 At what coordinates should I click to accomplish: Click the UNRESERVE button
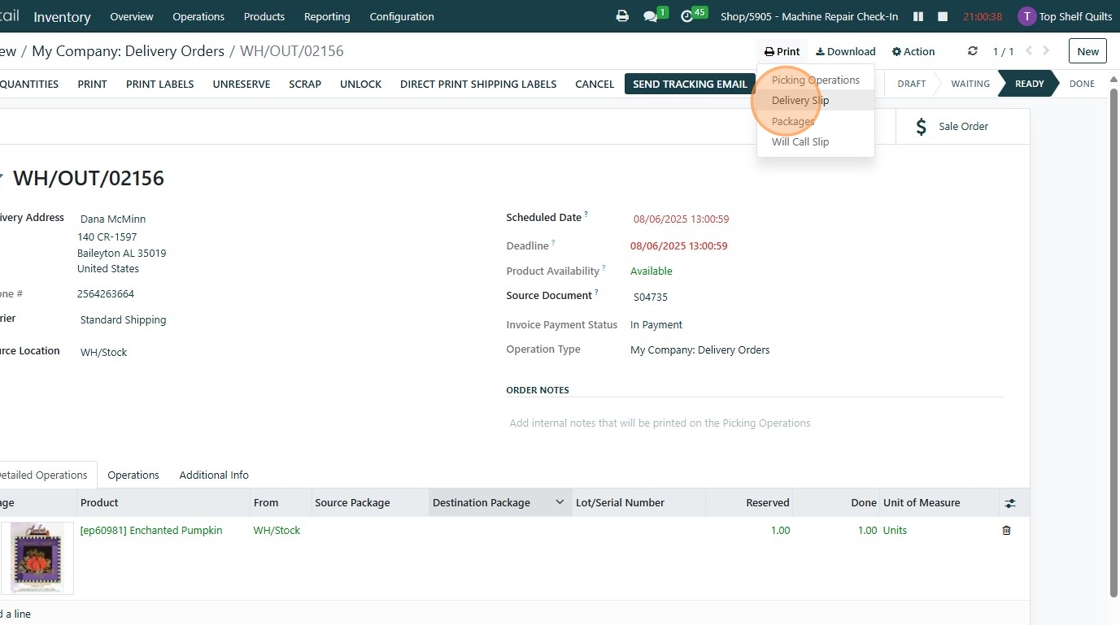241,84
